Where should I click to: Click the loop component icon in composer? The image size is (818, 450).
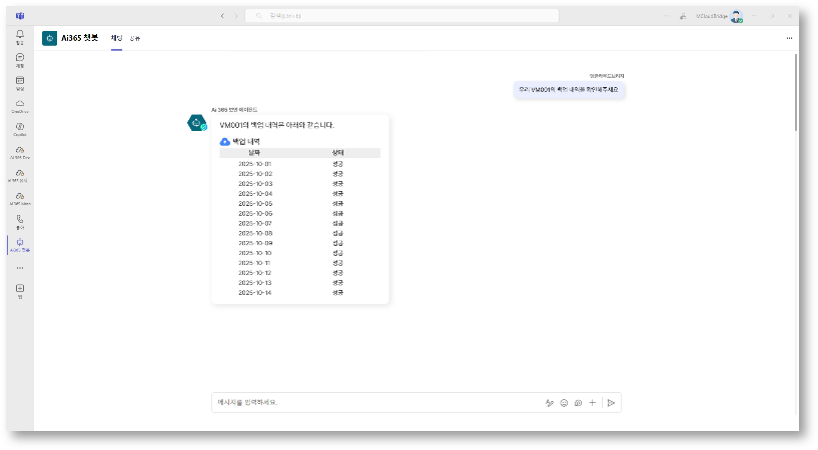coord(578,403)
